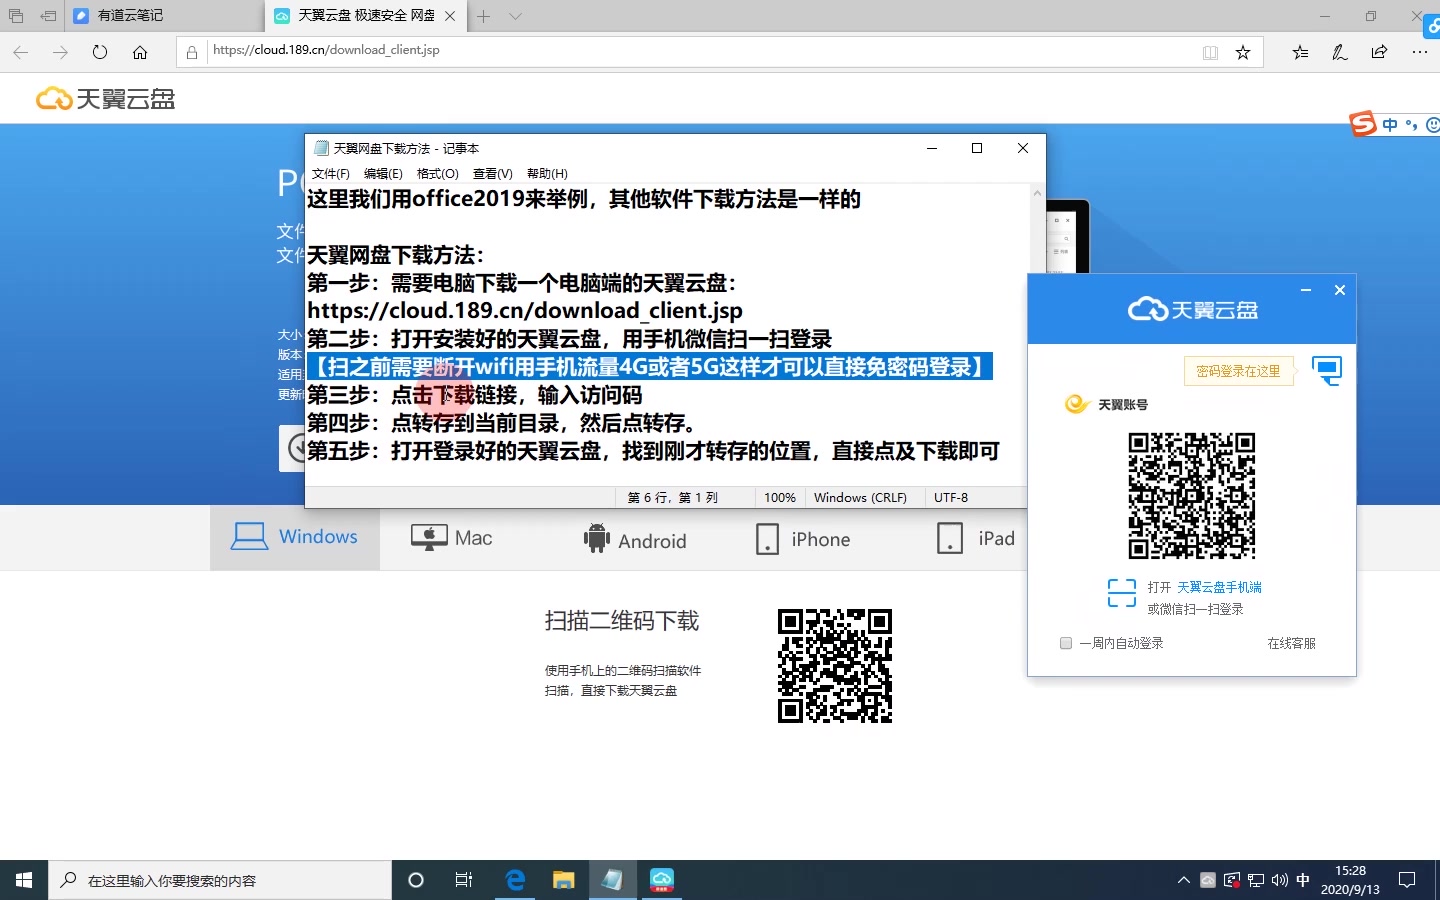Open browser settings and more menu
Screen dimensions: 1440x900
click(1420, 52)
